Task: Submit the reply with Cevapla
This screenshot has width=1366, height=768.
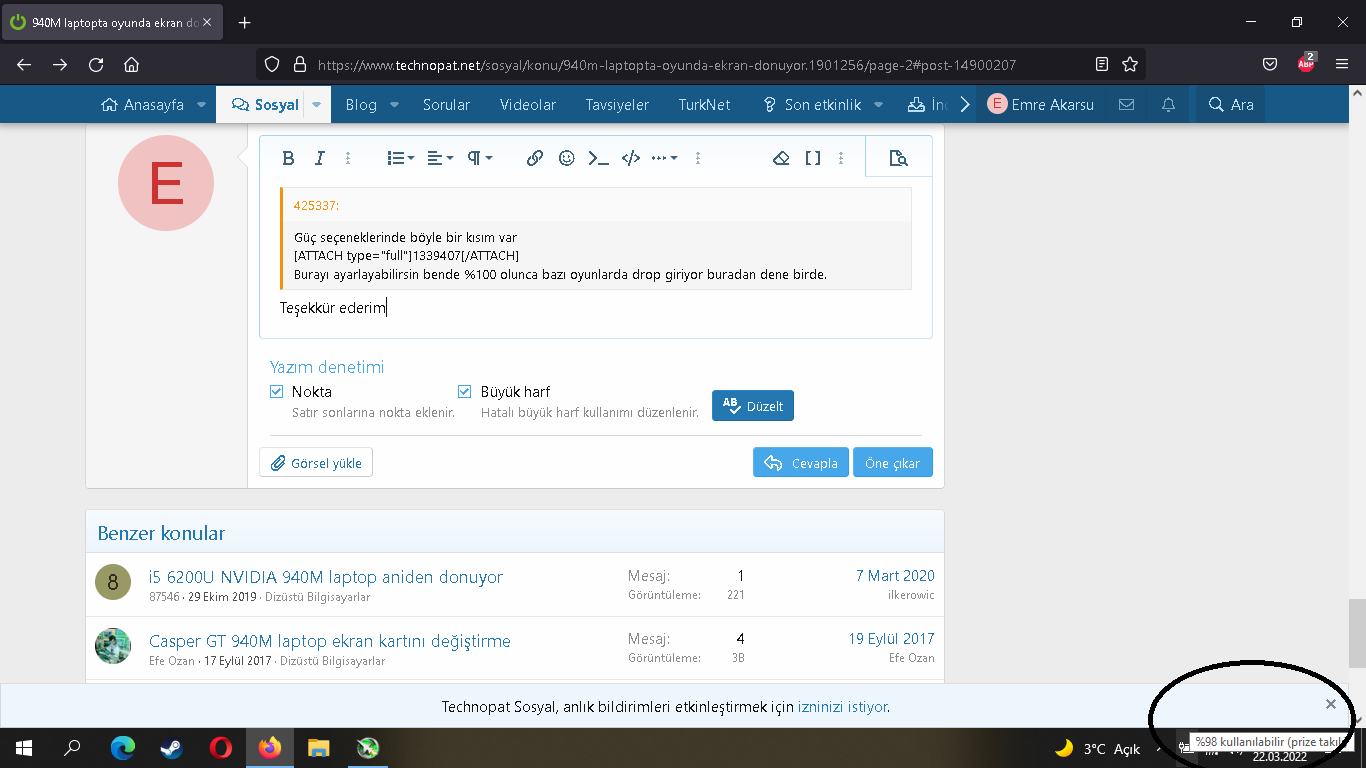Action: [x=801, y=463]
